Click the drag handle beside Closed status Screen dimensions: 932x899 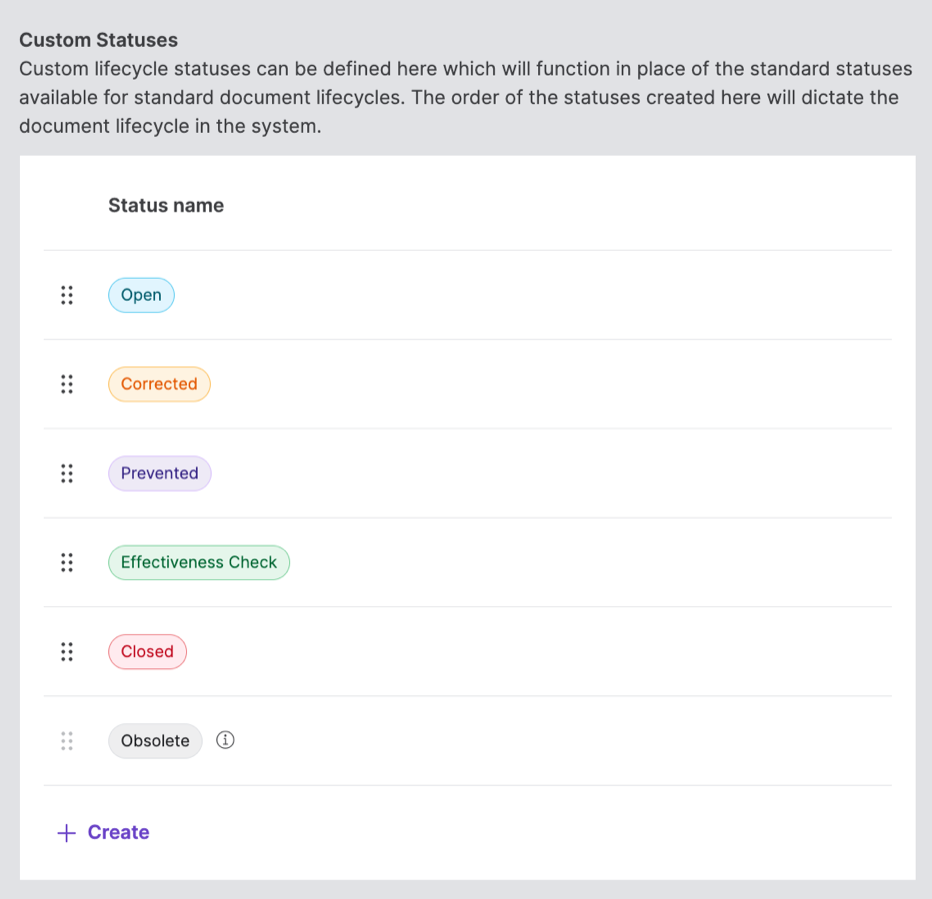67,651
